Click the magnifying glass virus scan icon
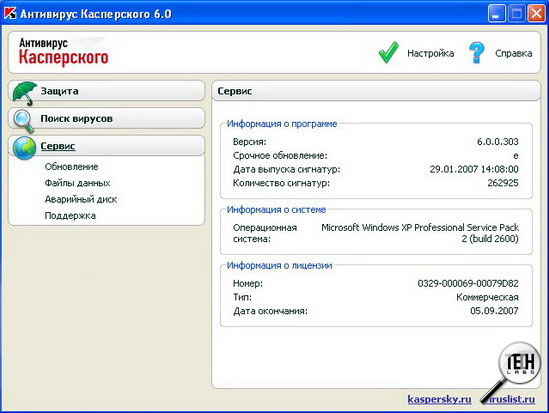The image size is (549, 413). pyautogui.click(x=24, y=121)
